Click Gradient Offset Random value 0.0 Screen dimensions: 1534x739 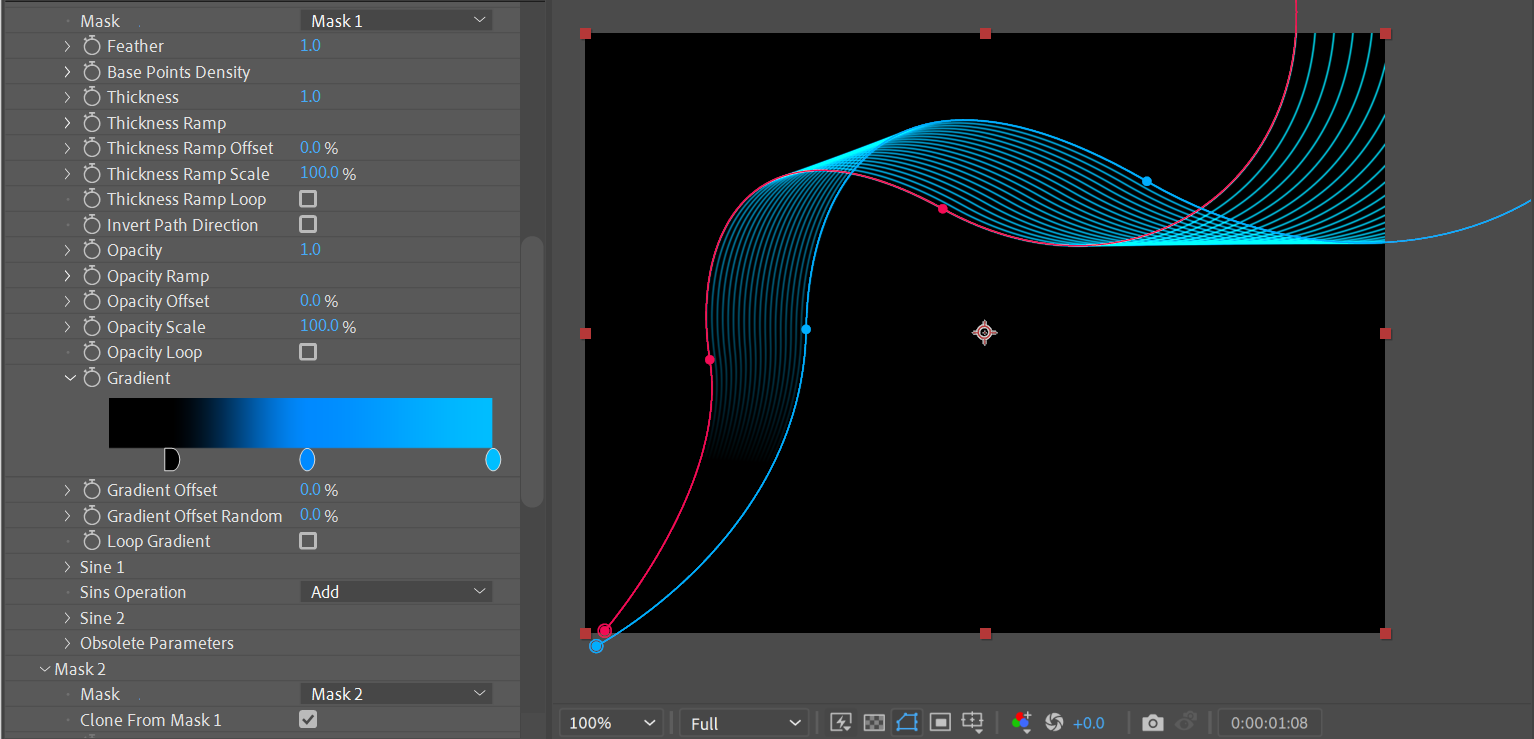point(311,515)
